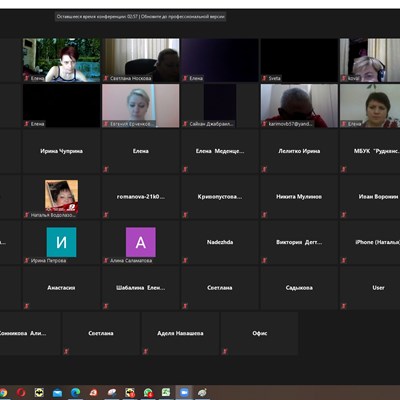Click muted mic icon in МБУК tile

point(344,169)
